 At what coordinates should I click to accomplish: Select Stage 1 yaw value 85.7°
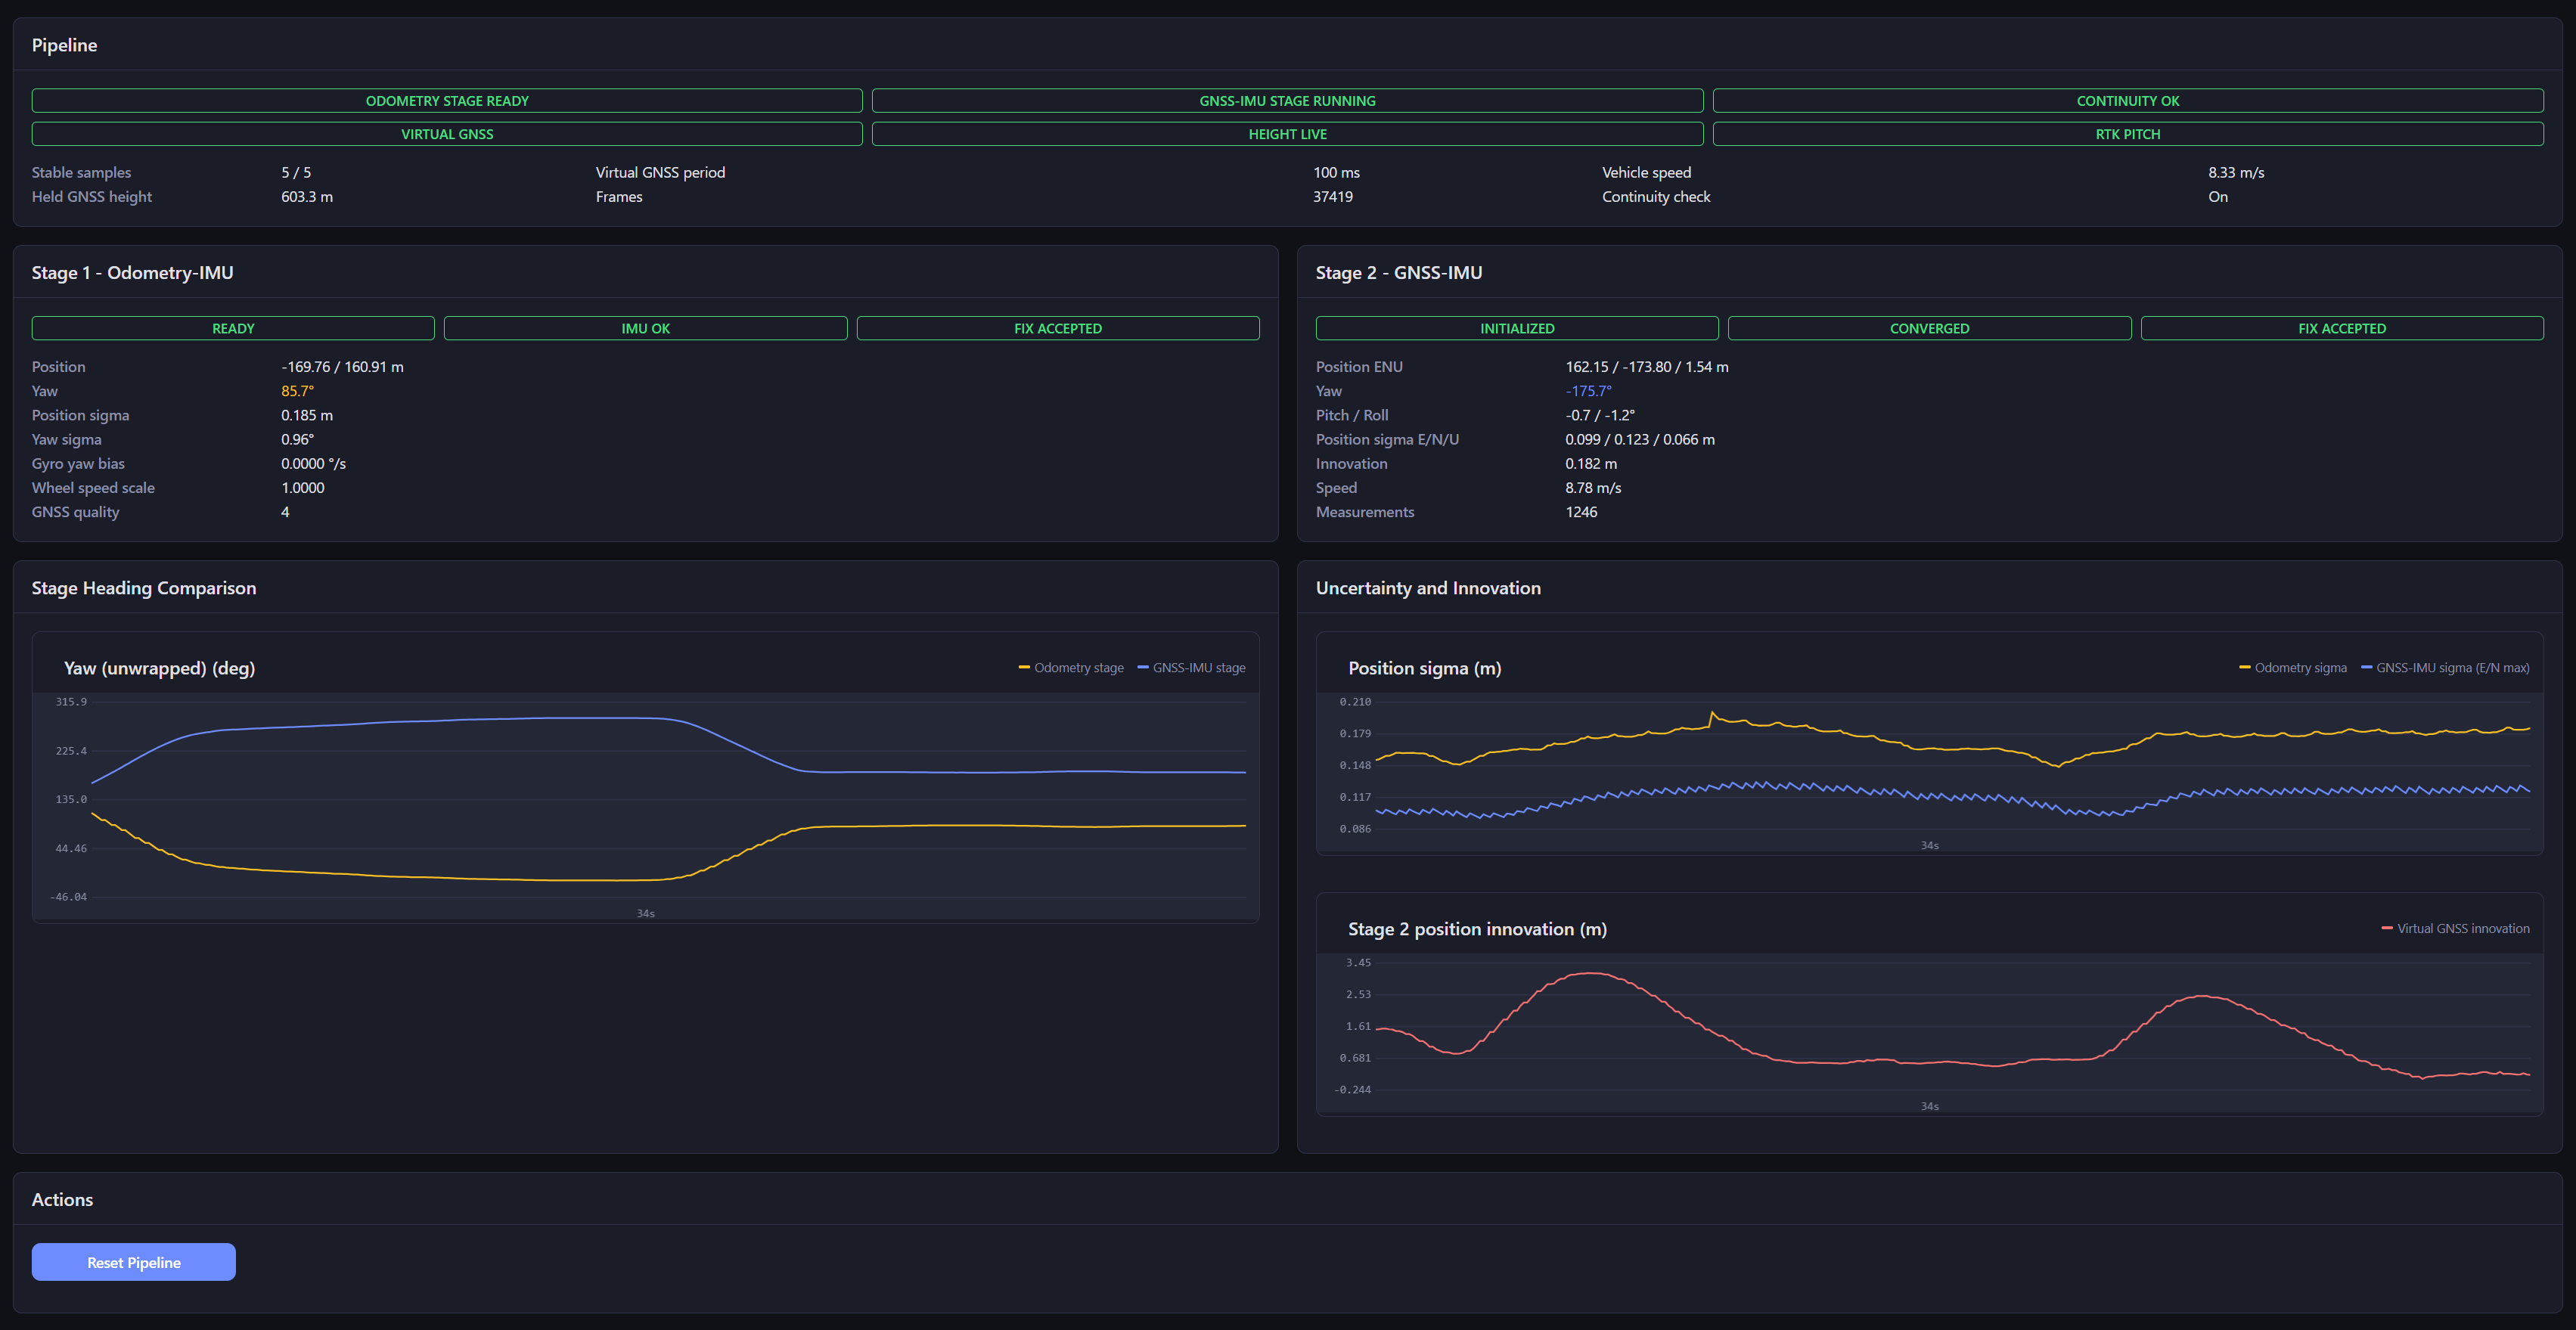pyautogui.click(x=297, y=391)
